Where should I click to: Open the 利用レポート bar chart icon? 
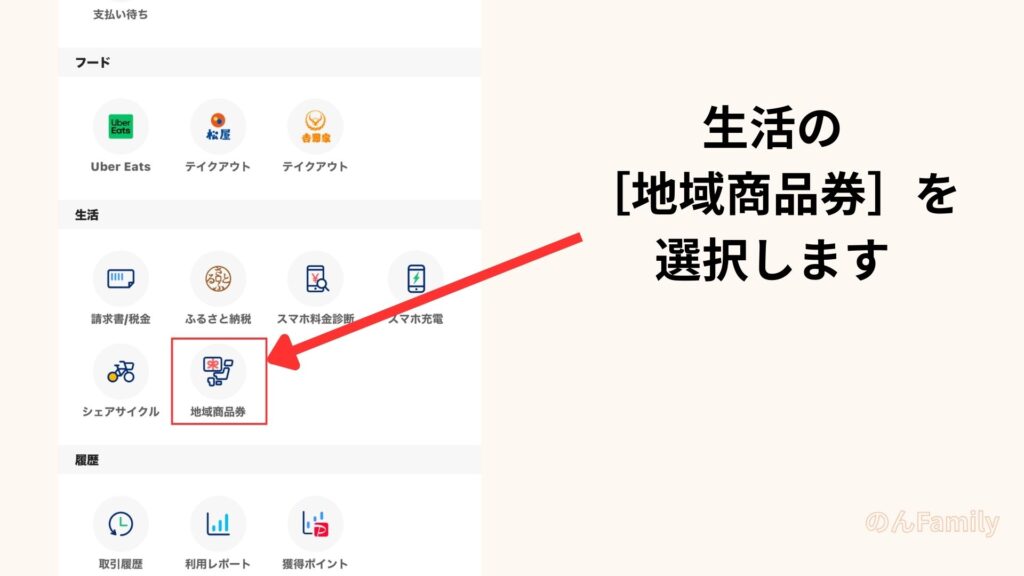click(x=218, y=524)
